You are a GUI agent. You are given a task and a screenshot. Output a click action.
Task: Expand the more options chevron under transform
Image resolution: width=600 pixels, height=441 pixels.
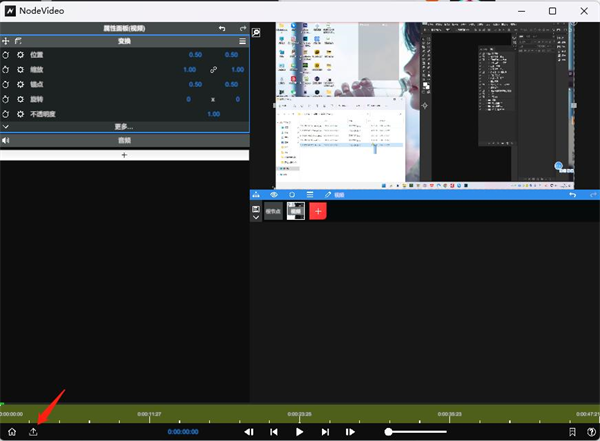[x=6, y=126]
